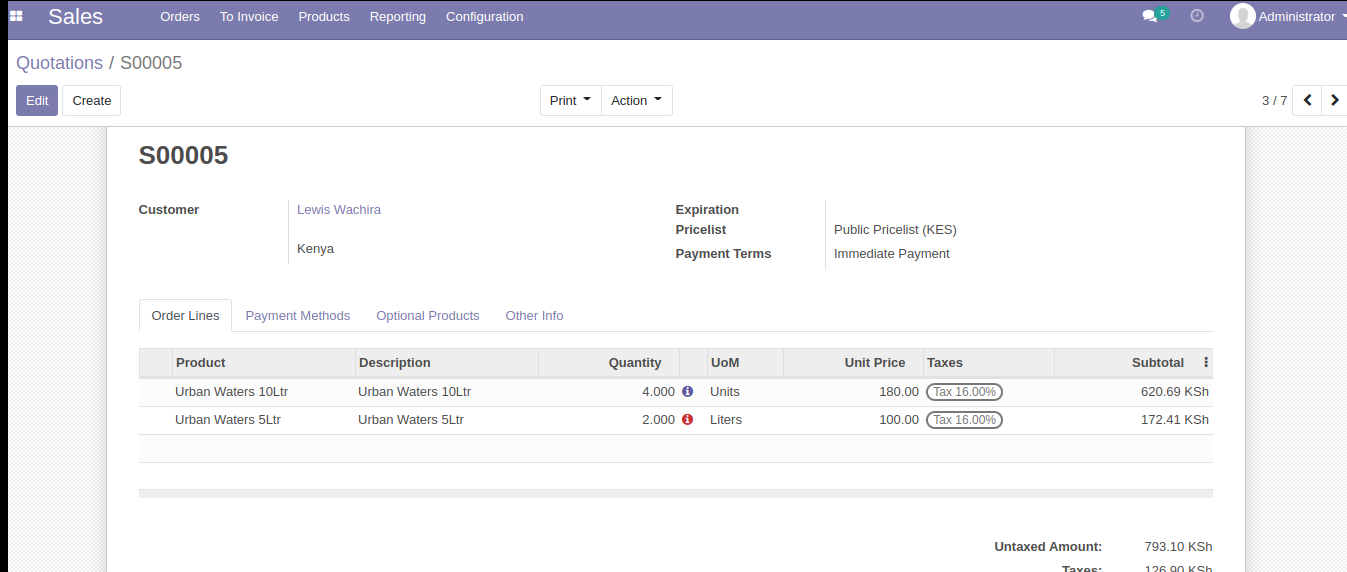Expand the Action dropdown
1347x572 pixels.
point(636,100)
